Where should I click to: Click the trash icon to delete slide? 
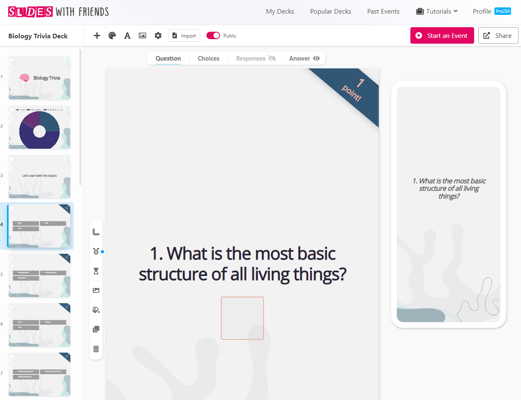[96, 349]
